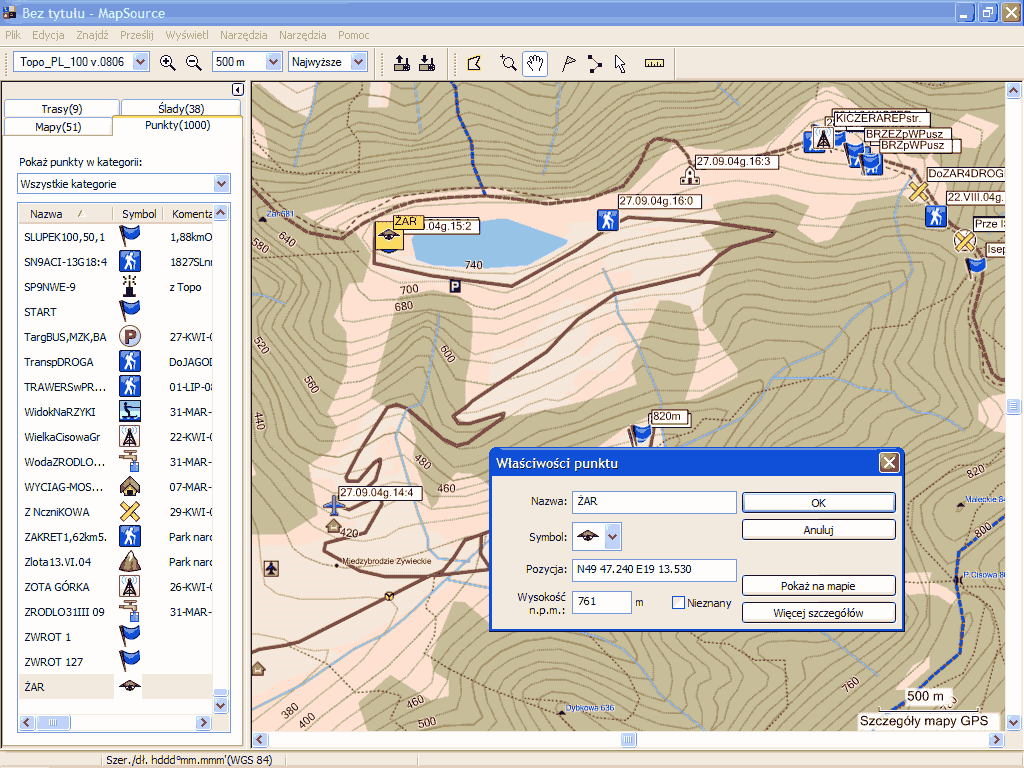Open the Plik menu
The image size is (1024, 768).
coord(13,35)
